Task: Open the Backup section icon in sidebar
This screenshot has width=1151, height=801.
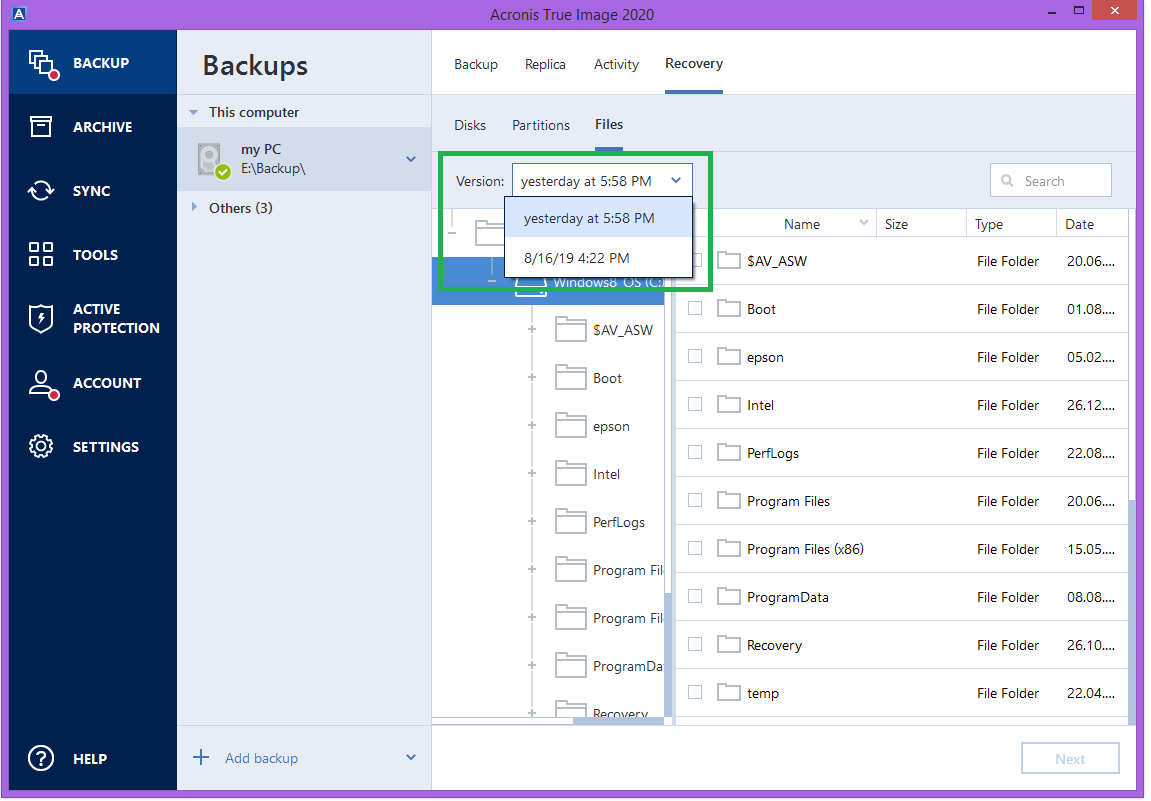Action: [43, 64]
